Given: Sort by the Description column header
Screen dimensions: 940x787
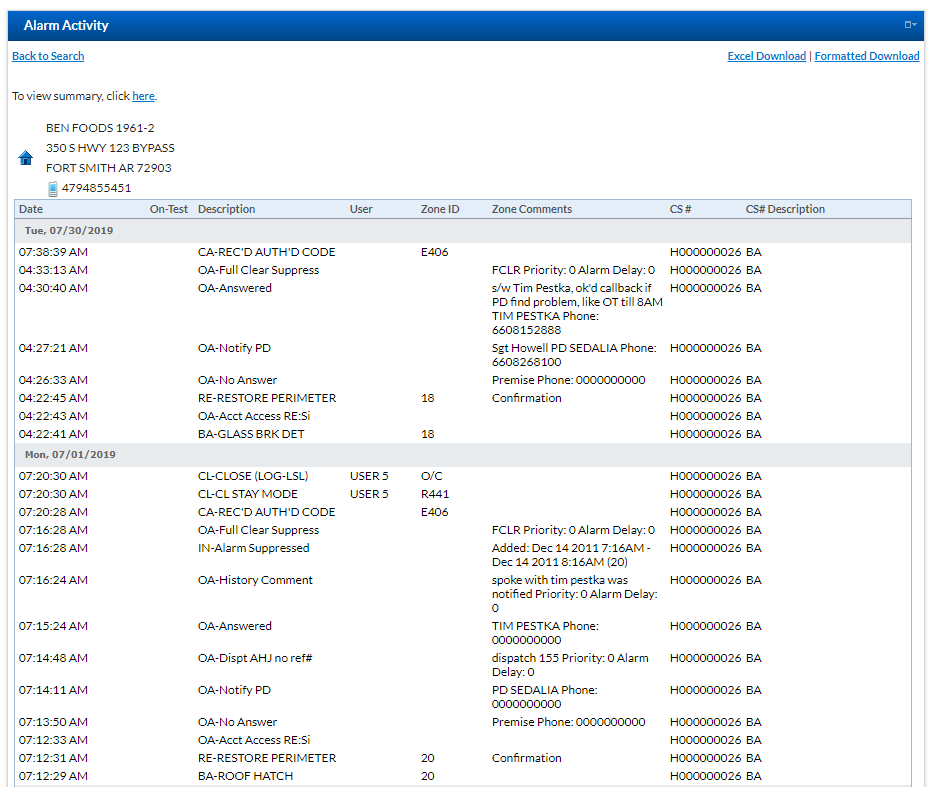Looking at the screenshot, I should pyautogui.click(x=226, y=209).
